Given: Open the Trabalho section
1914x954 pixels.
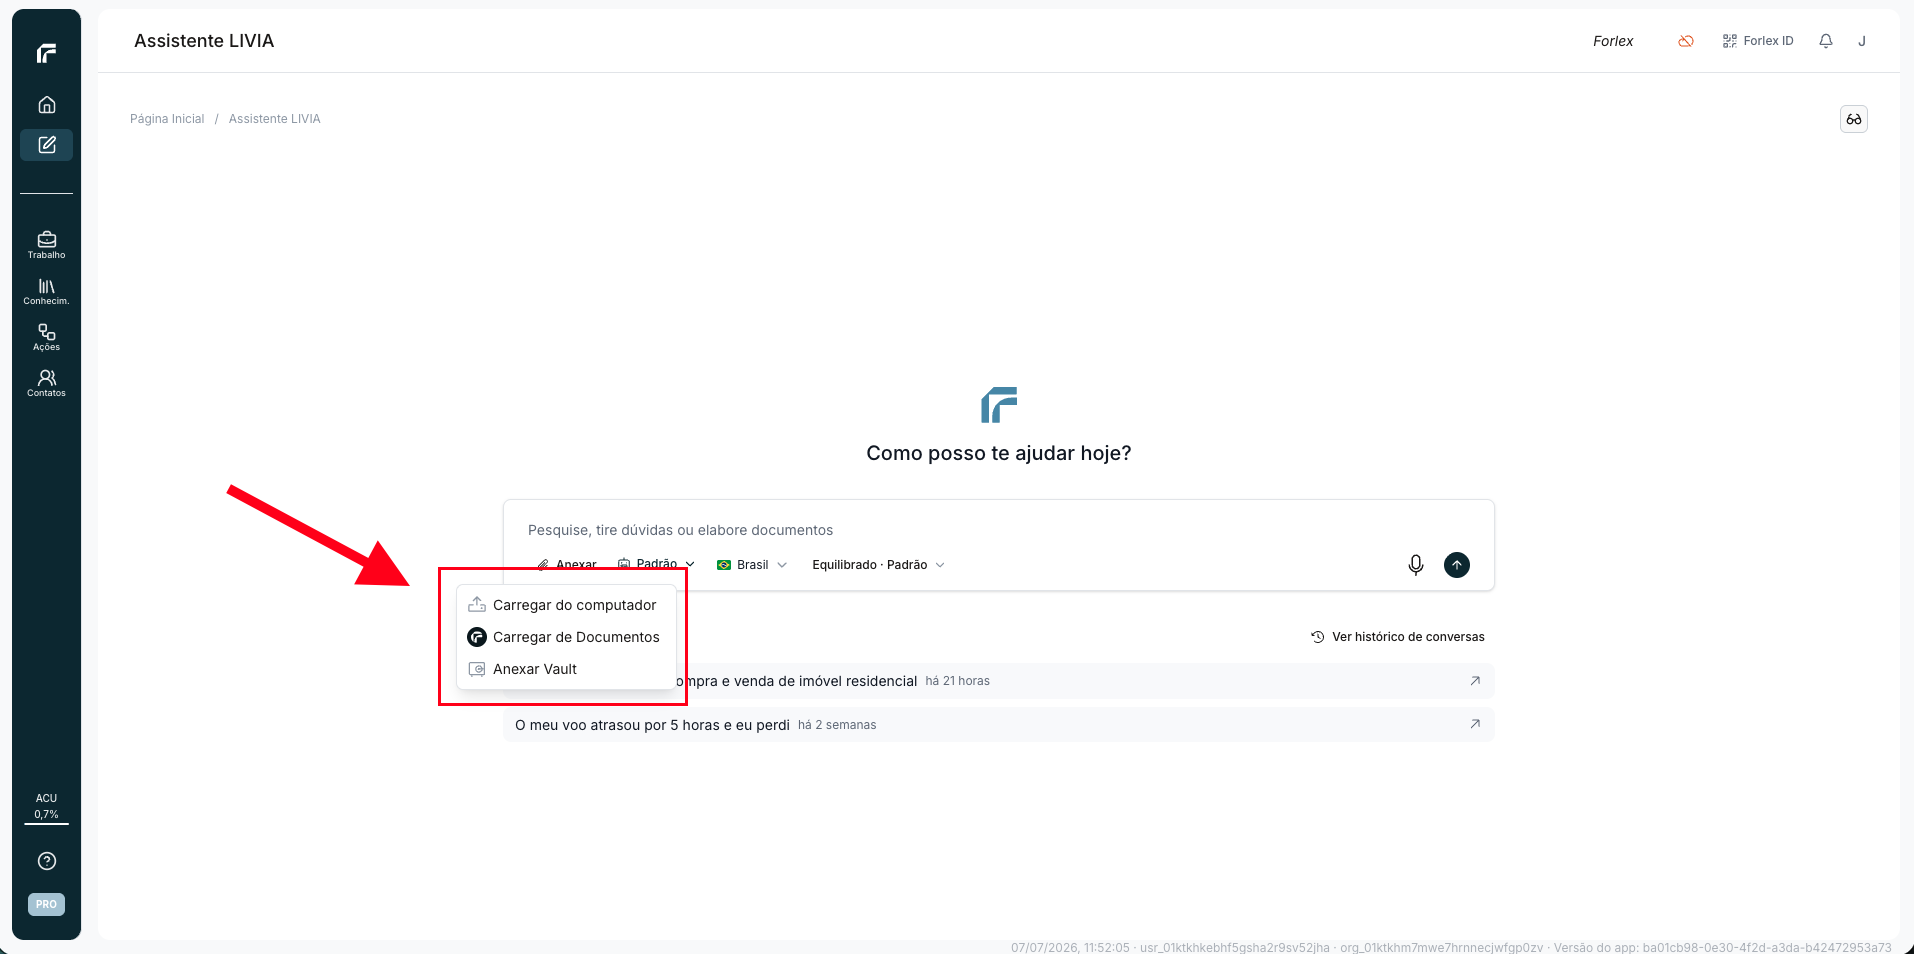Looking at the screenshot, I should (x=46, y=245).
